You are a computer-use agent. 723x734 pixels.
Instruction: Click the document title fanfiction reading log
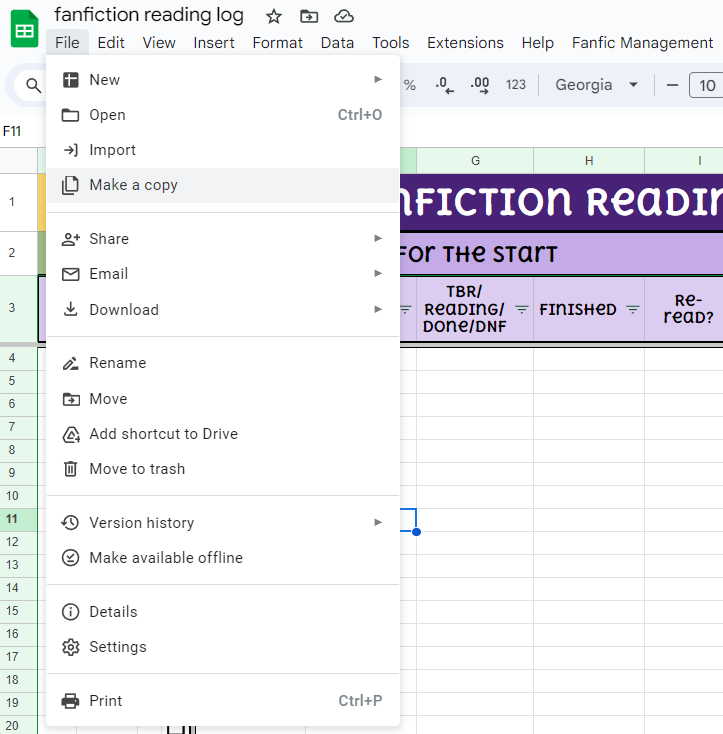tap(149, 15)
